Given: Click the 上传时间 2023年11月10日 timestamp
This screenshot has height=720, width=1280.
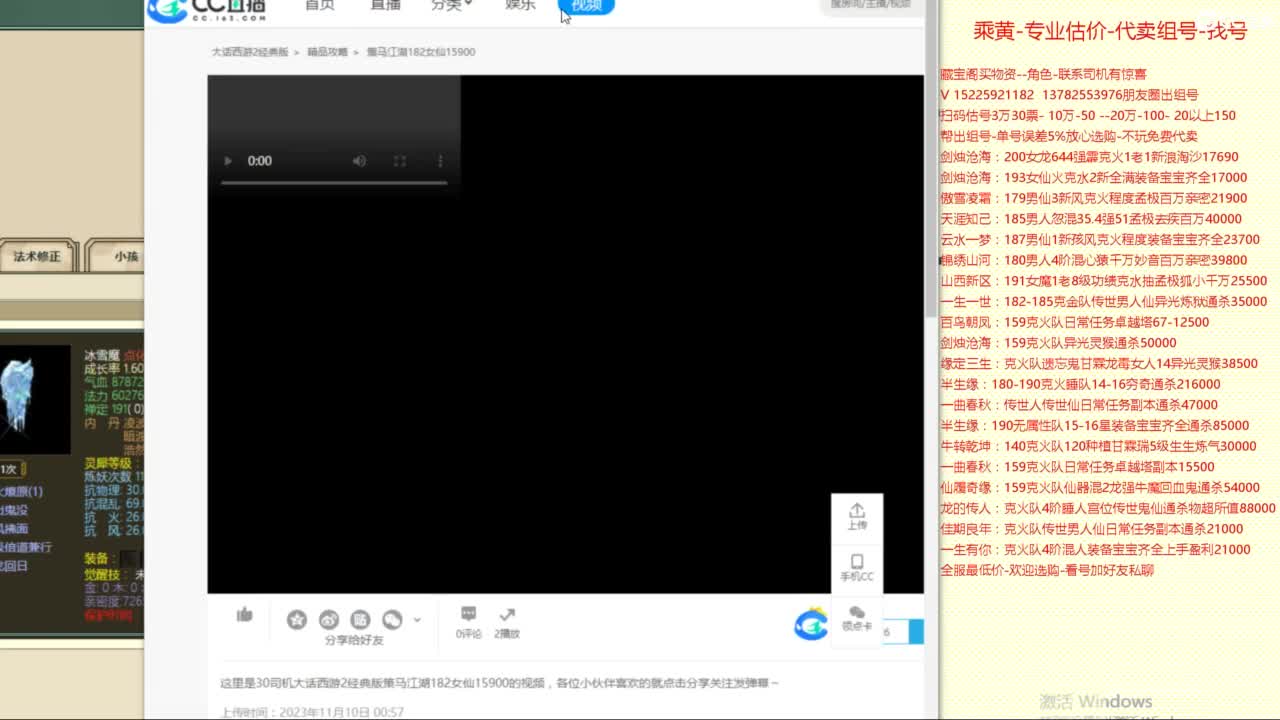Looking at the screenshot, I should [312, 712].
